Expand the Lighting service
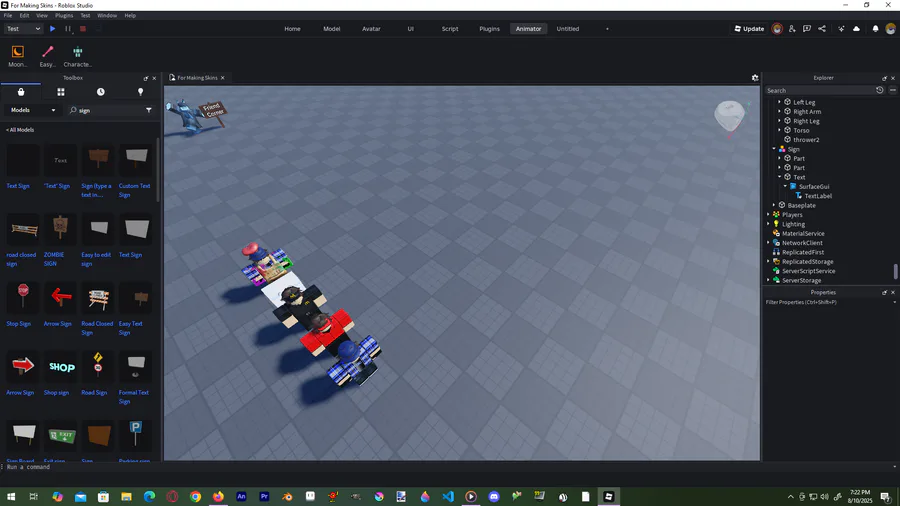Image resolution: width=900 pixels, height=506 pixels. click(769, 224)
